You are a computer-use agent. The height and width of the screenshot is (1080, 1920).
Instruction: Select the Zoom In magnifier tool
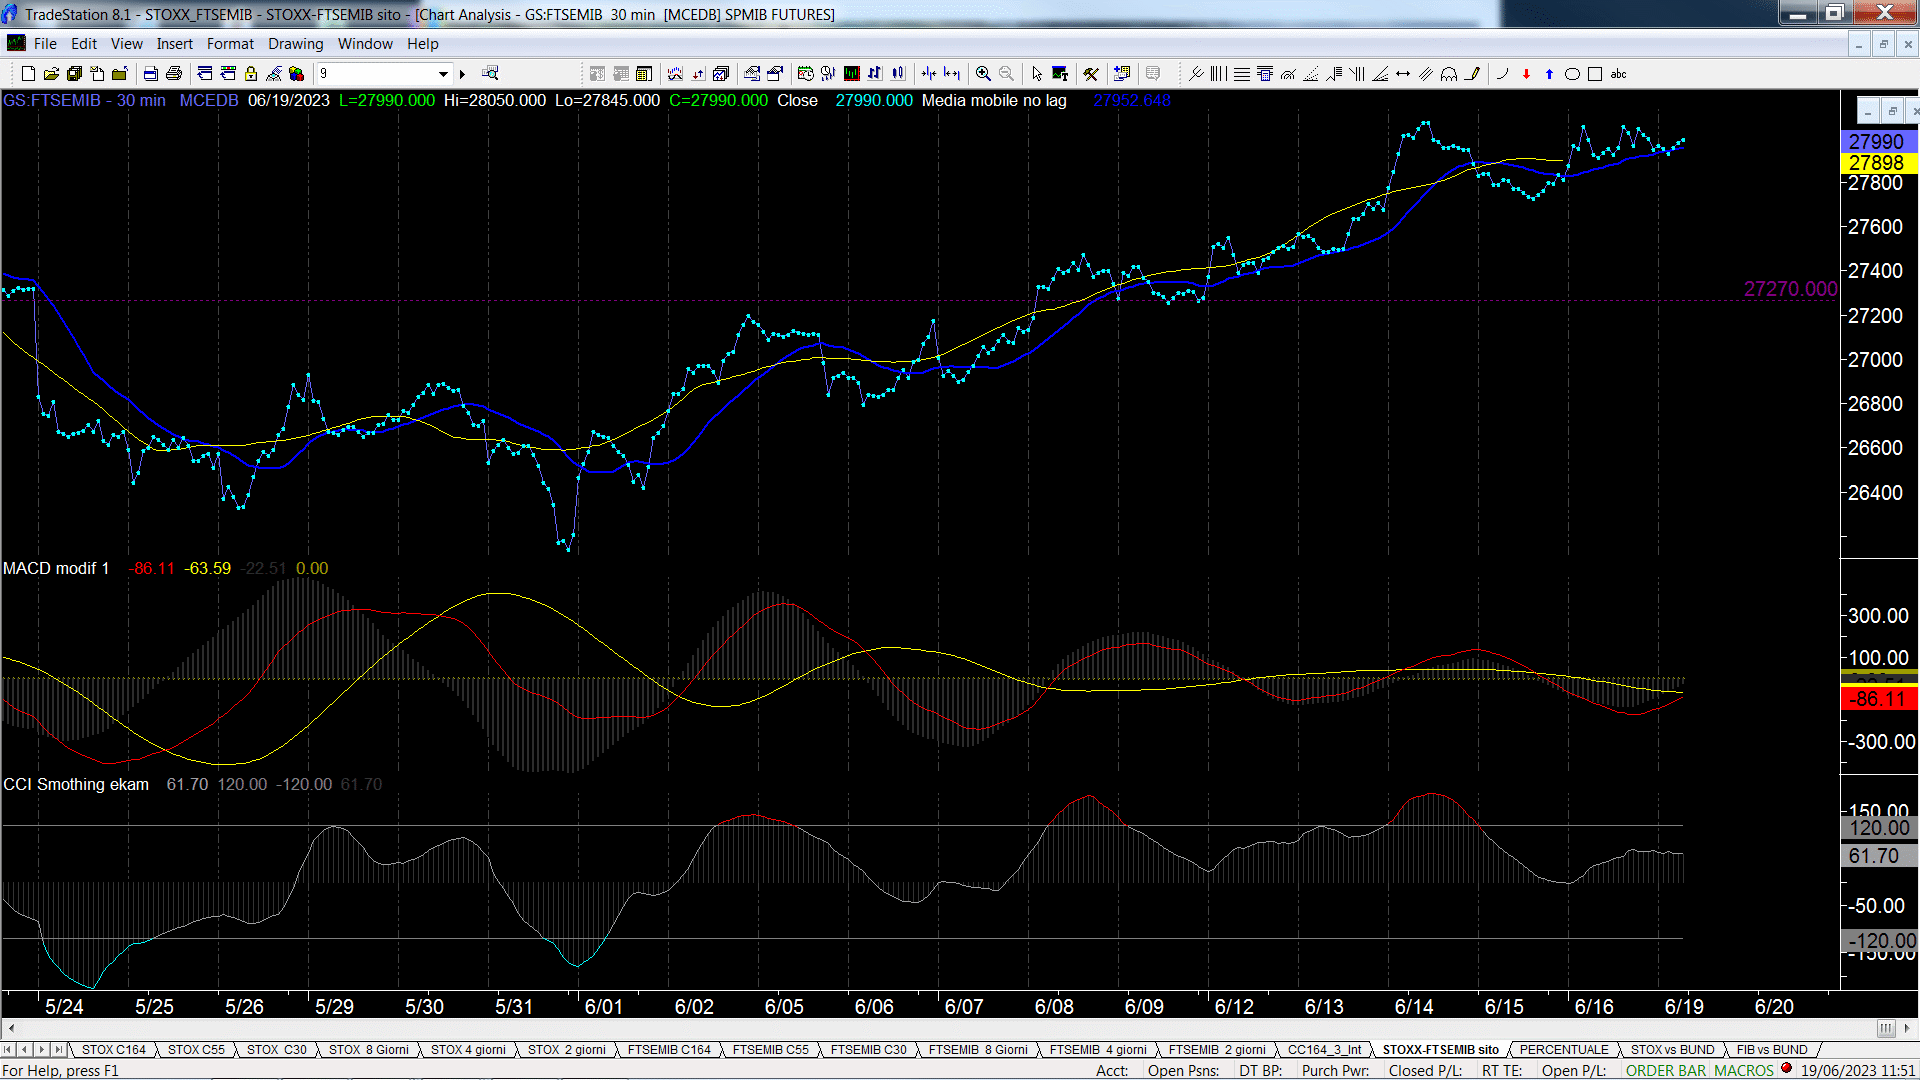coord(983,73)
